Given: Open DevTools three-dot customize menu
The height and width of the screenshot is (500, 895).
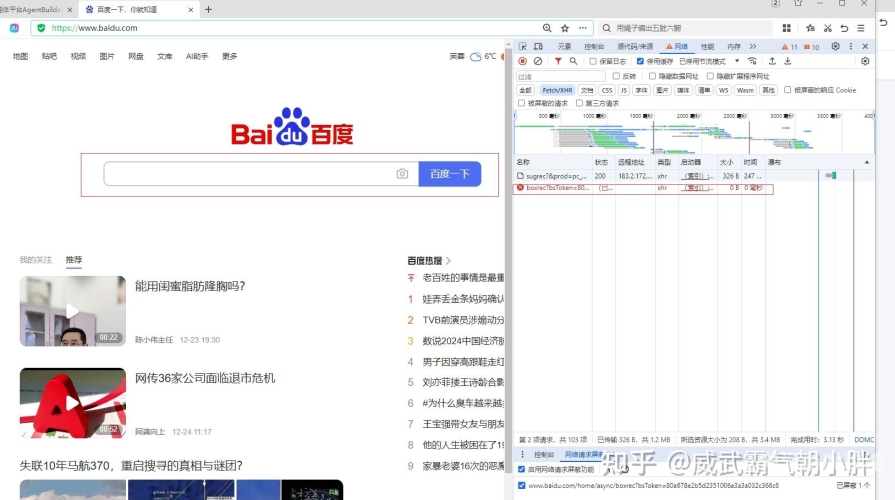Looking at the screenshot, I should [x=851, y=46].
